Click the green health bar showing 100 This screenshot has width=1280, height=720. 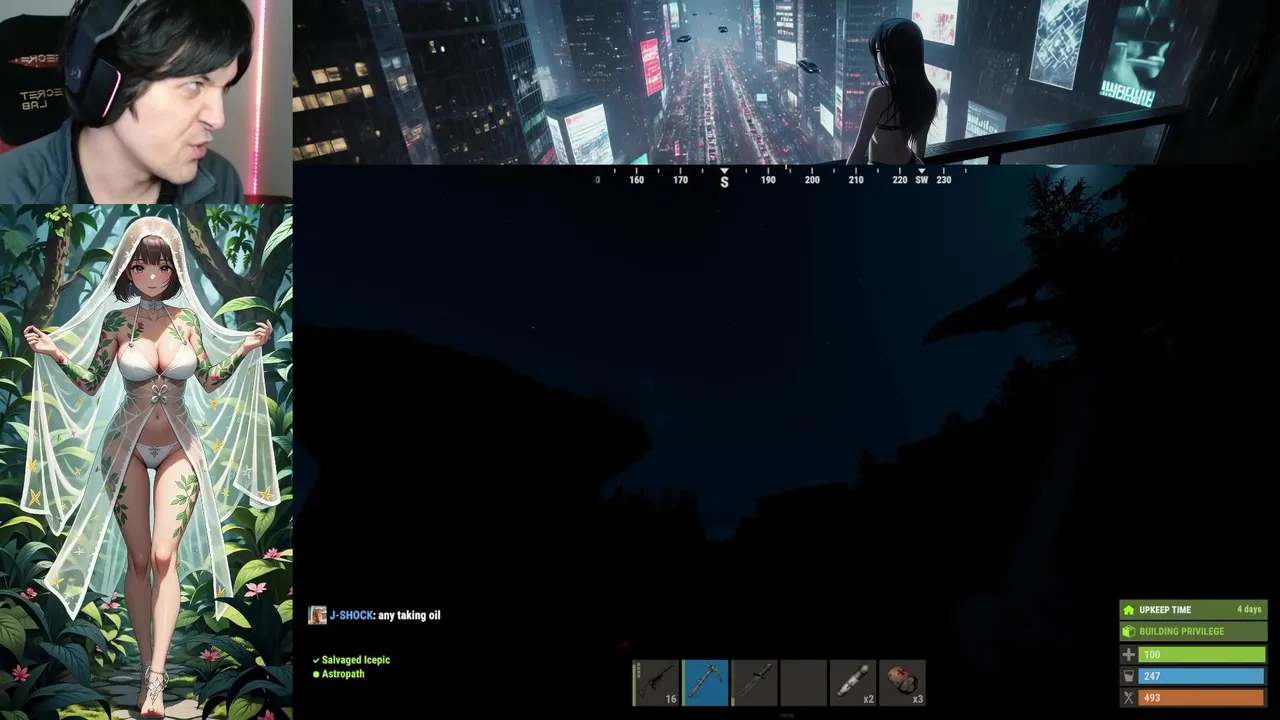pyautogui.click(x=1202, y=655)
